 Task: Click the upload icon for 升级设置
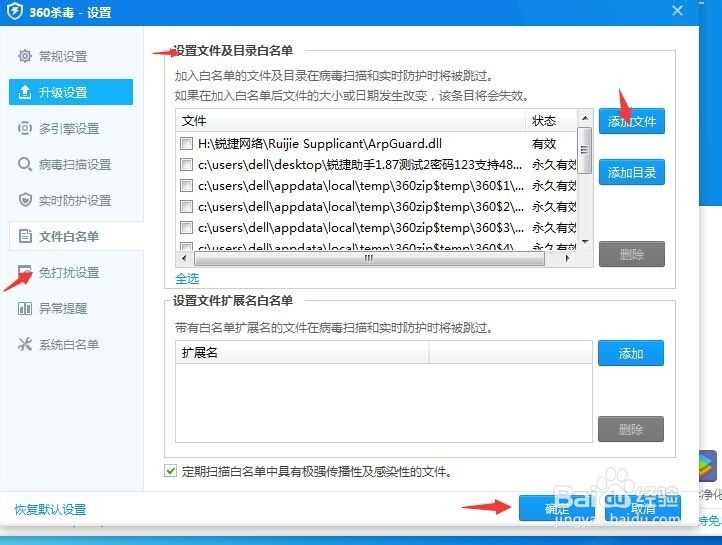coord(25,92)
